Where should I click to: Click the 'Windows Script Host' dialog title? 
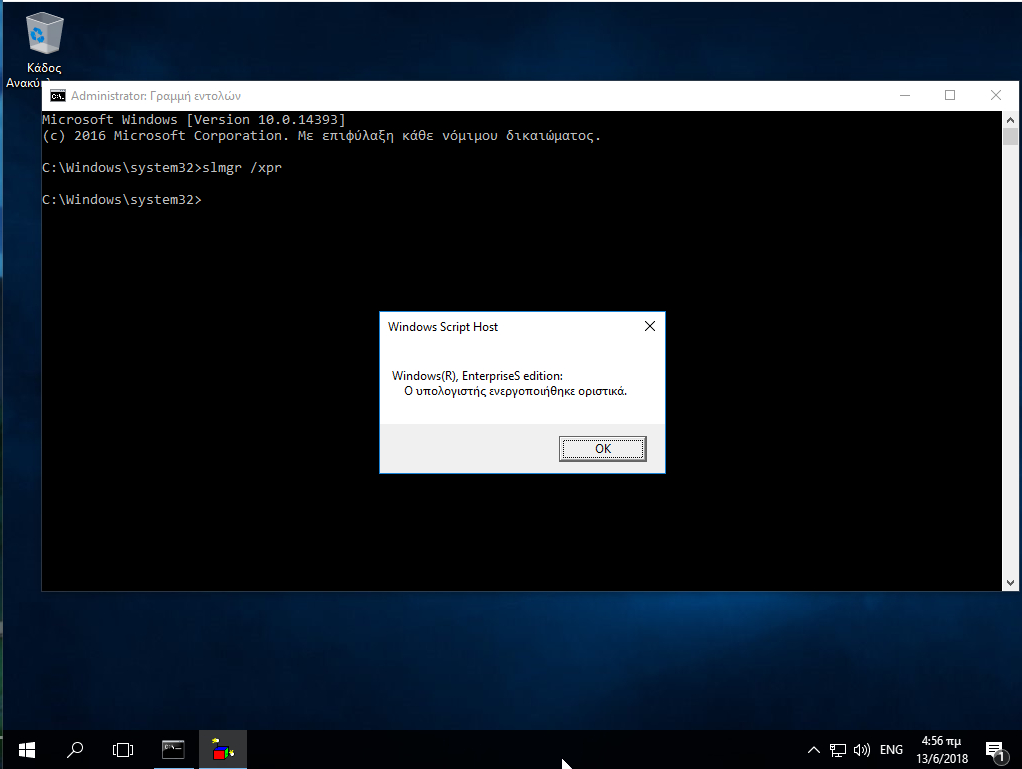pyautogui.click(x=443, y=326)
